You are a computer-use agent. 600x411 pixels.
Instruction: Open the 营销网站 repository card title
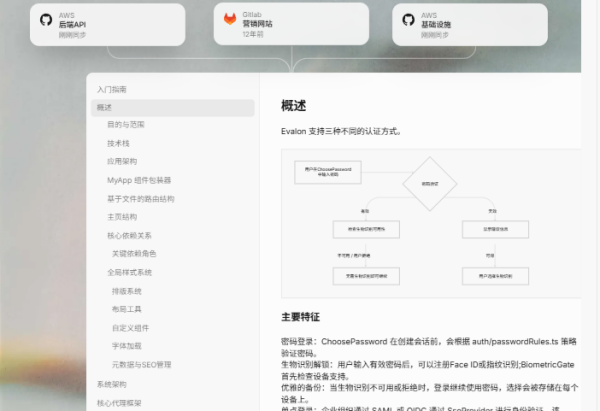[257, 24]
